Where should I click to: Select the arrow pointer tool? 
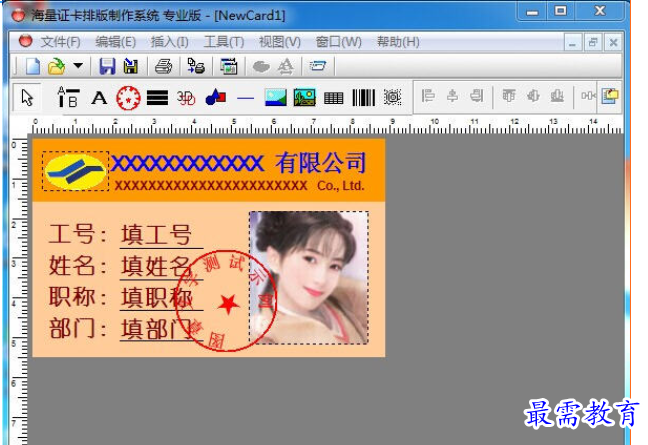pyautogui.click(x=27, y=98)
